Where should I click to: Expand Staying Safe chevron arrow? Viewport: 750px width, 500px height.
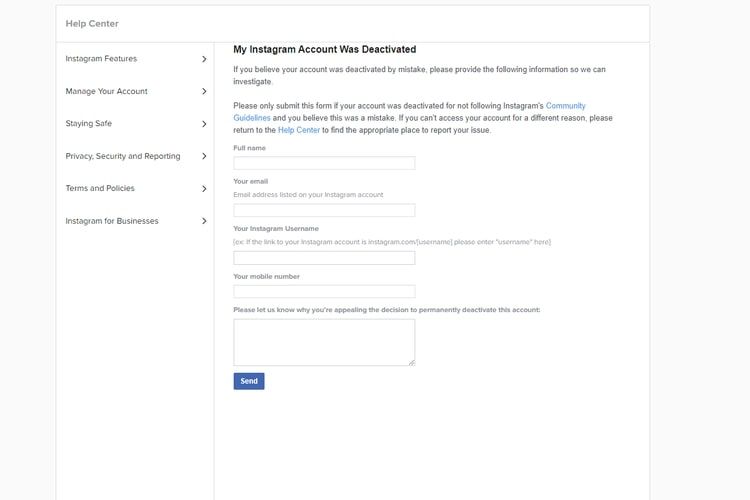(x=204, y=124)
